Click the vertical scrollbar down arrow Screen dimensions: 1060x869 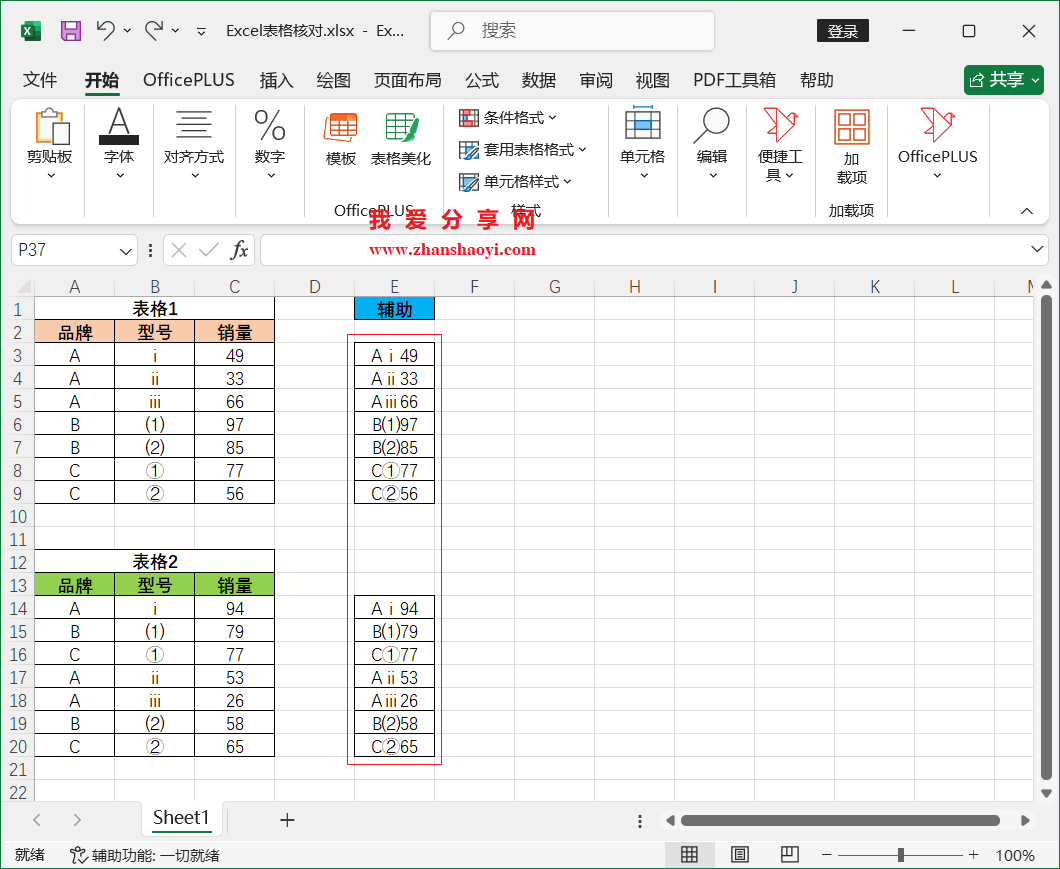coord(1046,793)
